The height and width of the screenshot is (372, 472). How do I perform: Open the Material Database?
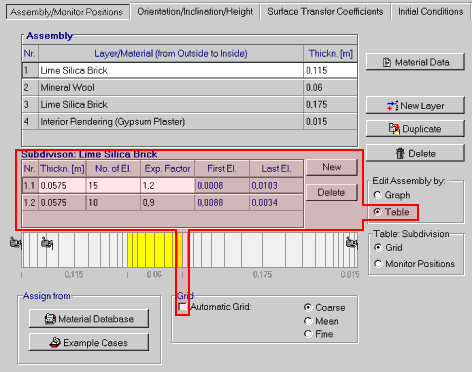click(x=89, y=319)
